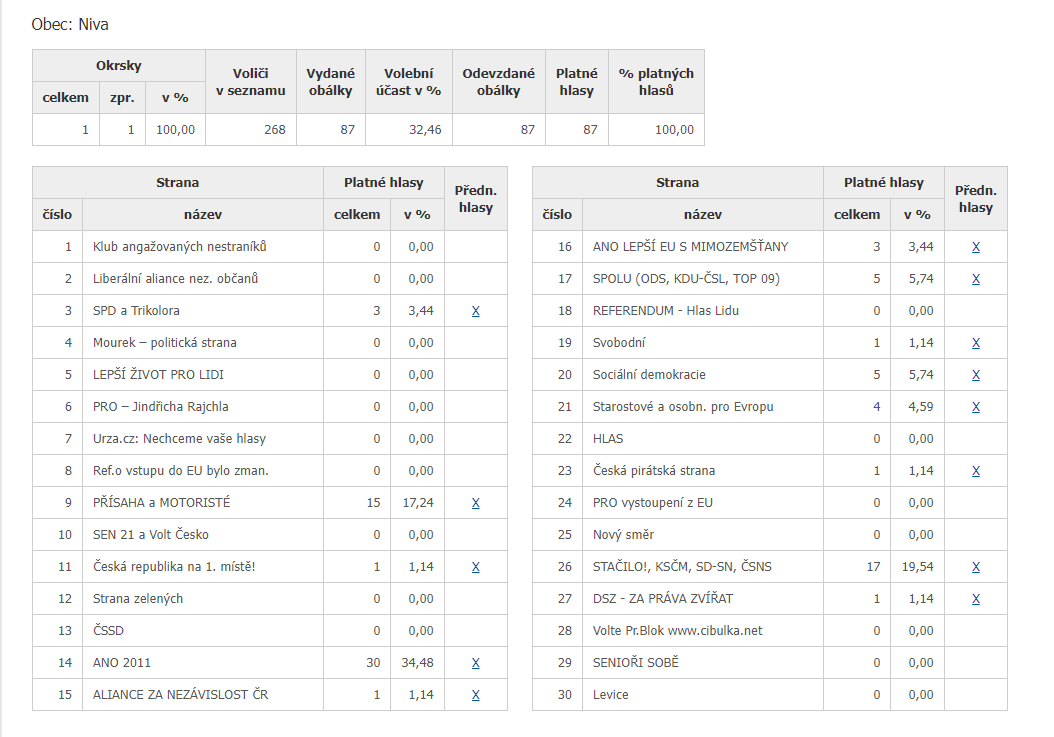Open X link for ANO LEPŠÍ EU S MIMOZEMŠŤANY
This screenshot has height=737, width=1054.
click(976, 247)
